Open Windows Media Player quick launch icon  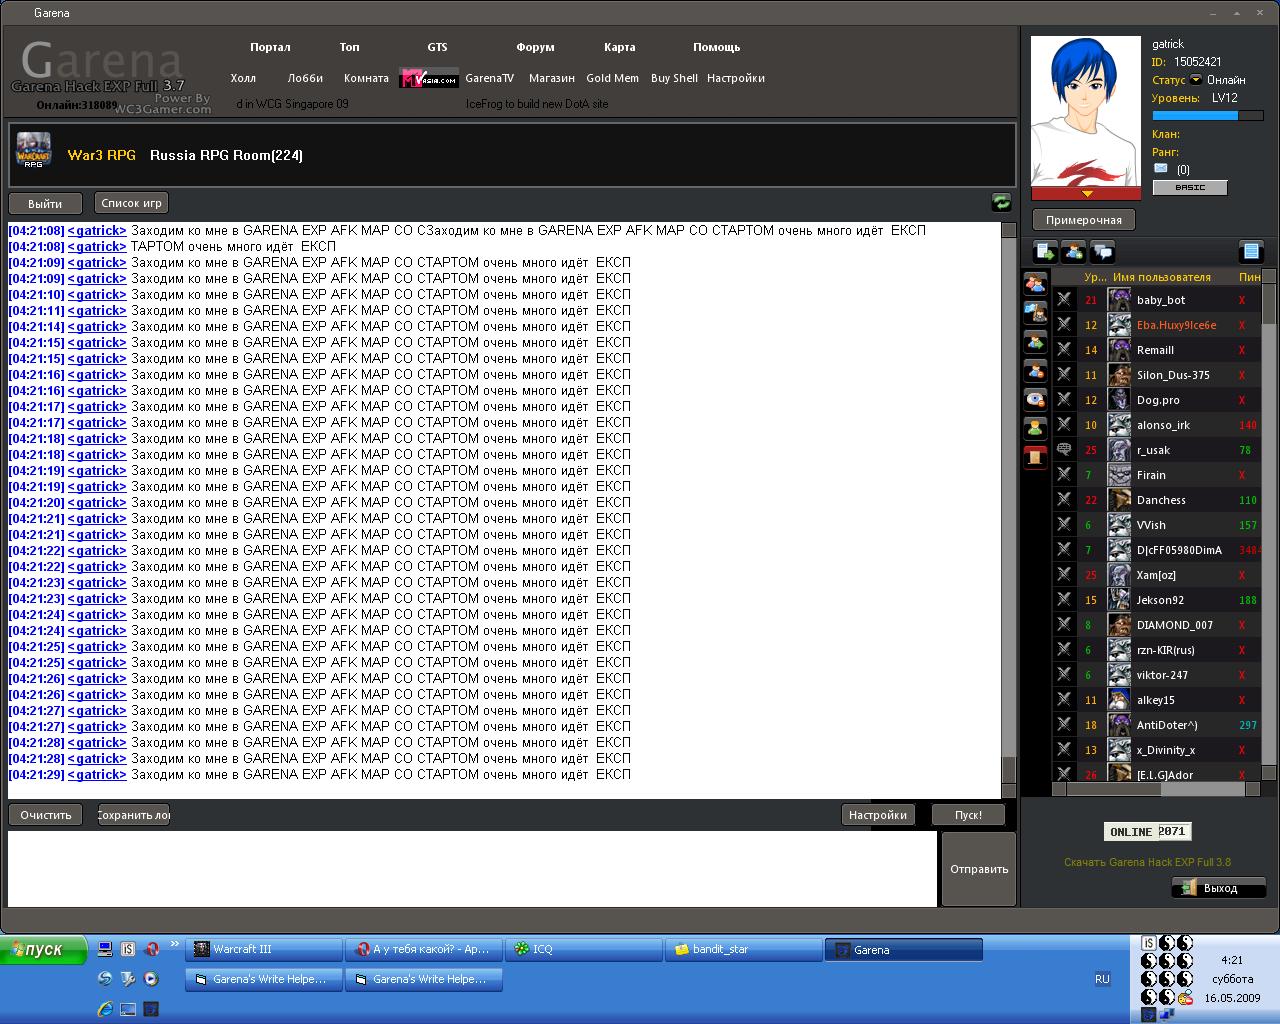tap(151, 979)
